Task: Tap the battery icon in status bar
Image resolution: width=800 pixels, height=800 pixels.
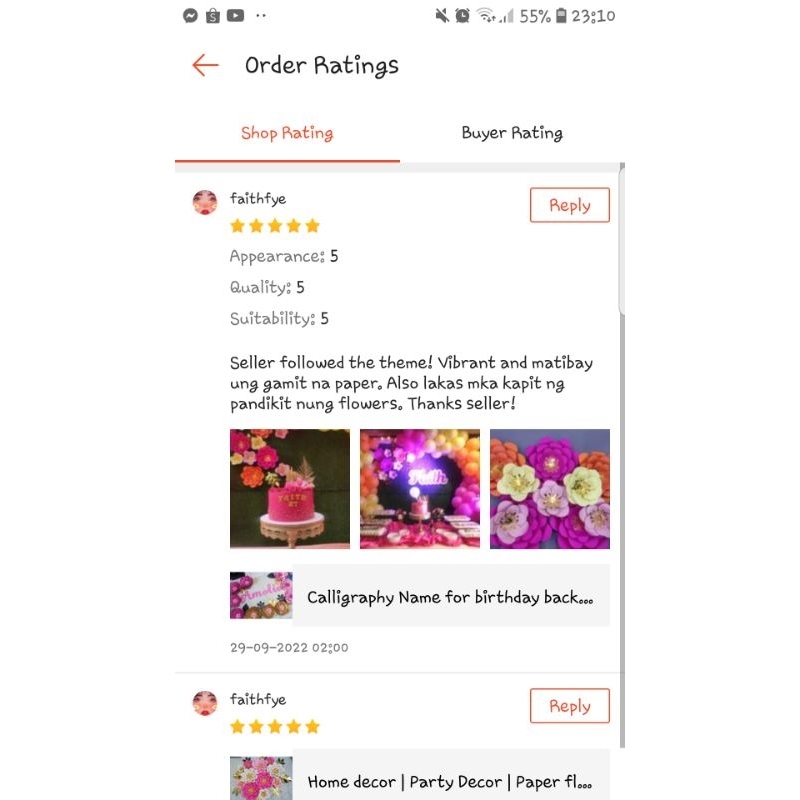Action: pyautogui.click(x=561, y=16)
